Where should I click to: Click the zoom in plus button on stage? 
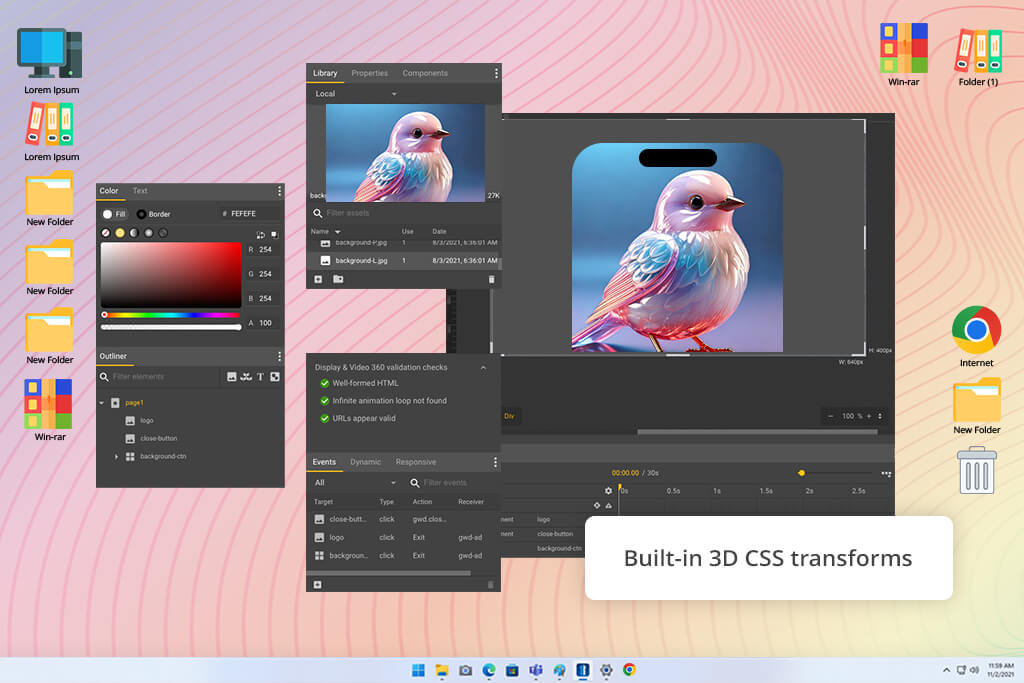click(x=869, y=416)
